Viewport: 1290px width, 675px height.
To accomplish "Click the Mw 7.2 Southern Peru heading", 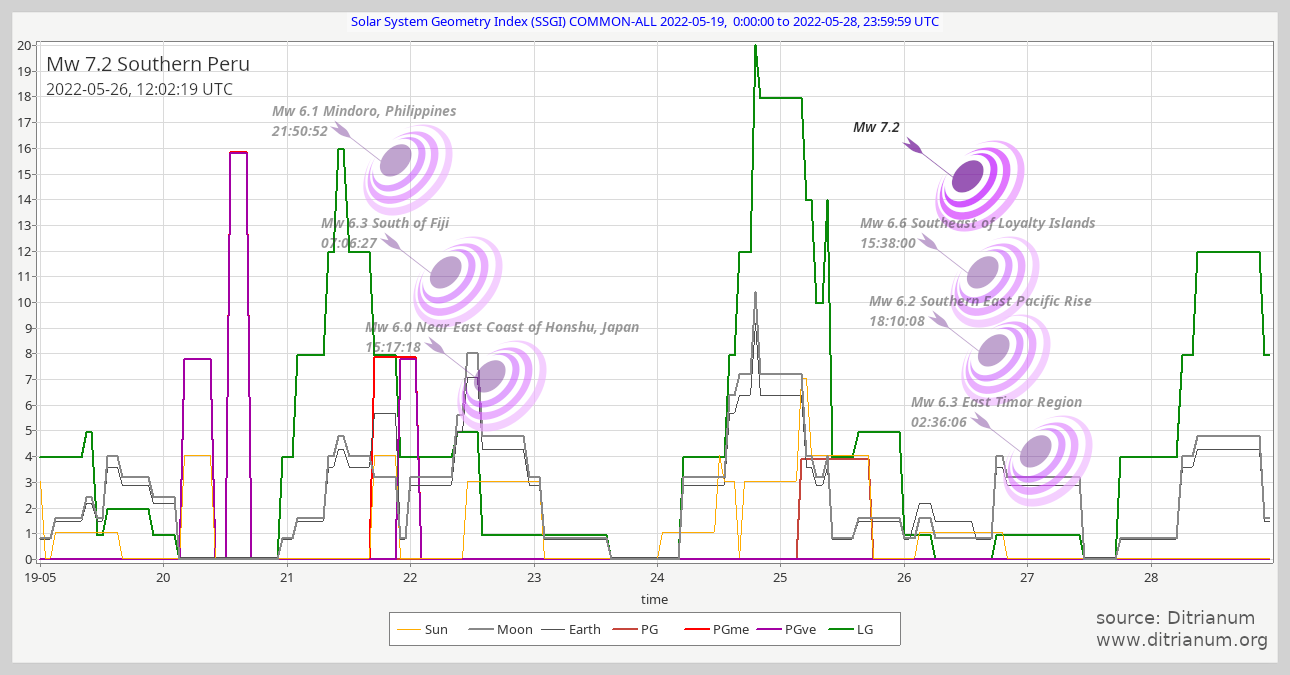I will click(148, 64).
